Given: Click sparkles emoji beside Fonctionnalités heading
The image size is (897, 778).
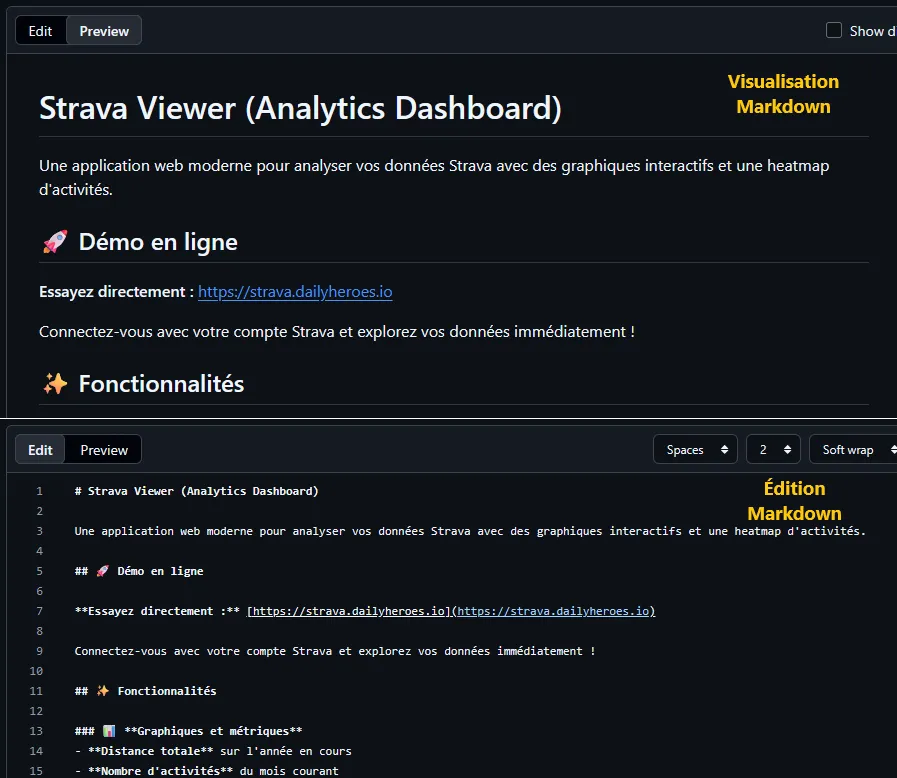Looking at the screenshot, I should point(55,384).
